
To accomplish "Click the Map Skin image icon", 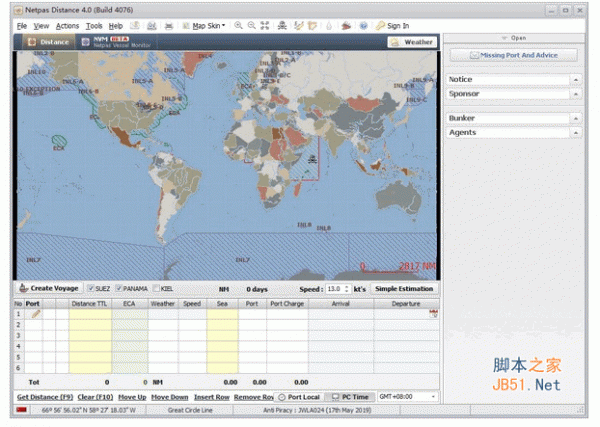I will 186,26.
